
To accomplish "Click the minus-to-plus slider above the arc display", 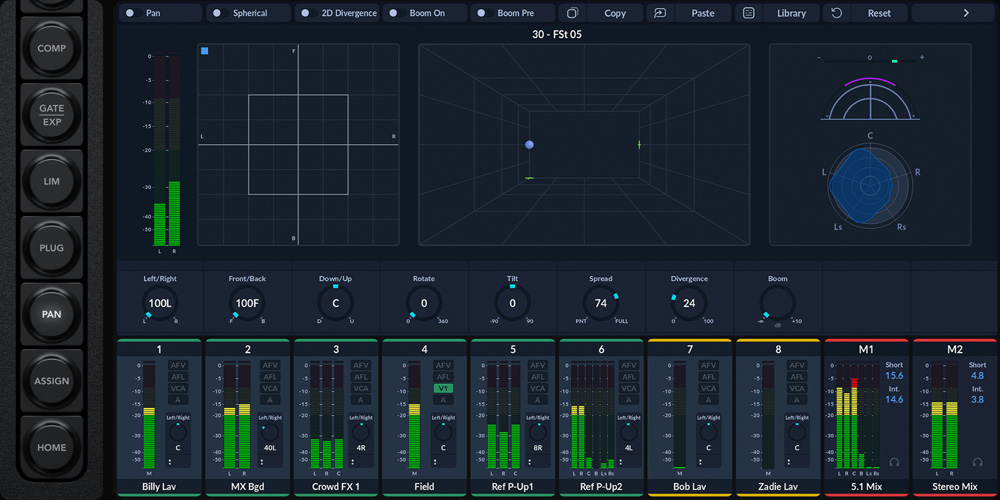I will (870, 61).
